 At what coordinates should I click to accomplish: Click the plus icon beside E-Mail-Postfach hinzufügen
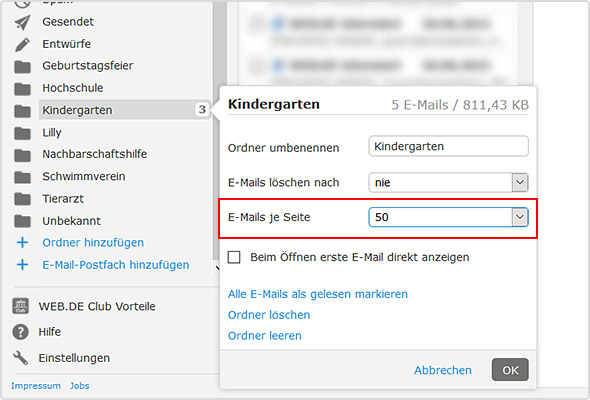(22, 265)
